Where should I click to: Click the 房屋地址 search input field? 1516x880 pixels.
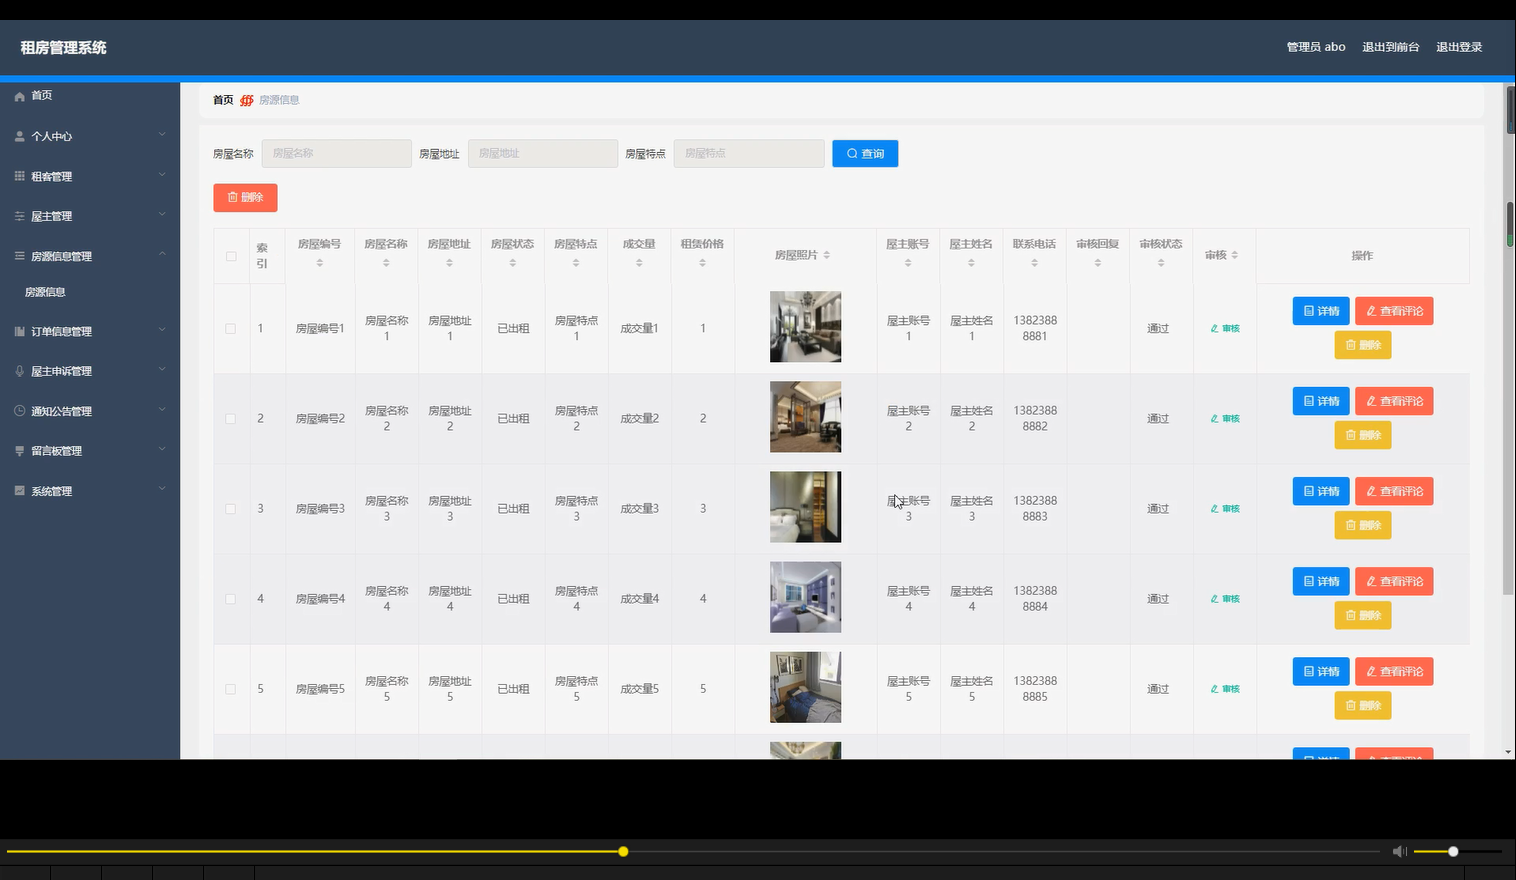coord(543,153)
